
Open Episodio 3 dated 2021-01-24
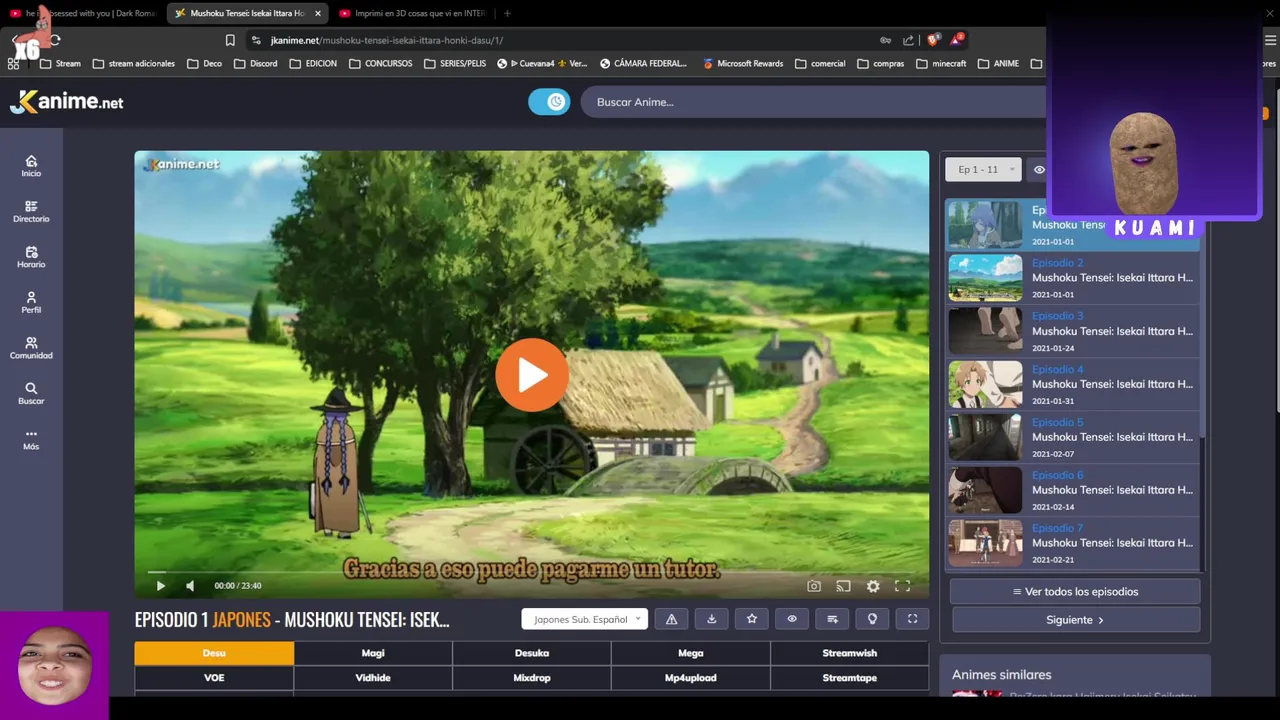pyautogui.click(x=1073, y=331)
